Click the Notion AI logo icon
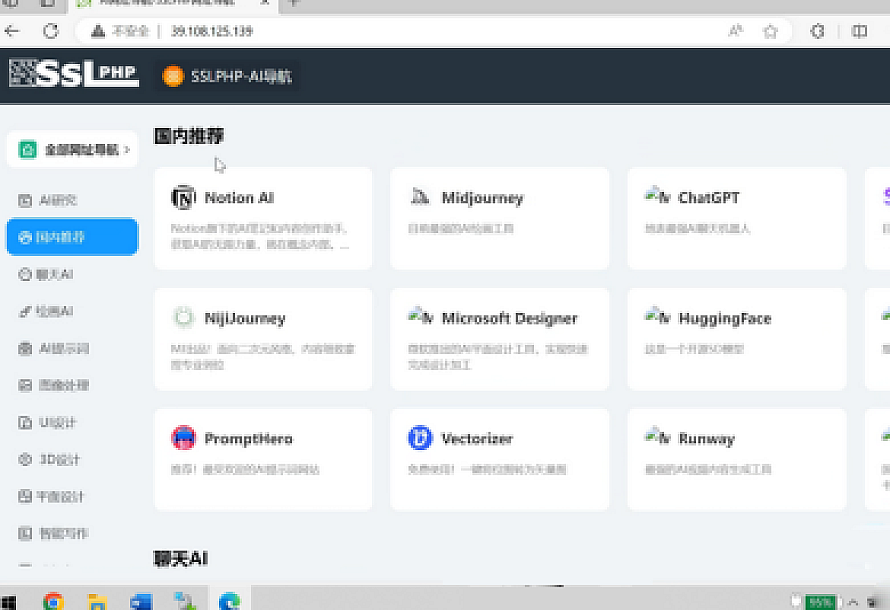890x610 pixels. click(x=184, y=198)
